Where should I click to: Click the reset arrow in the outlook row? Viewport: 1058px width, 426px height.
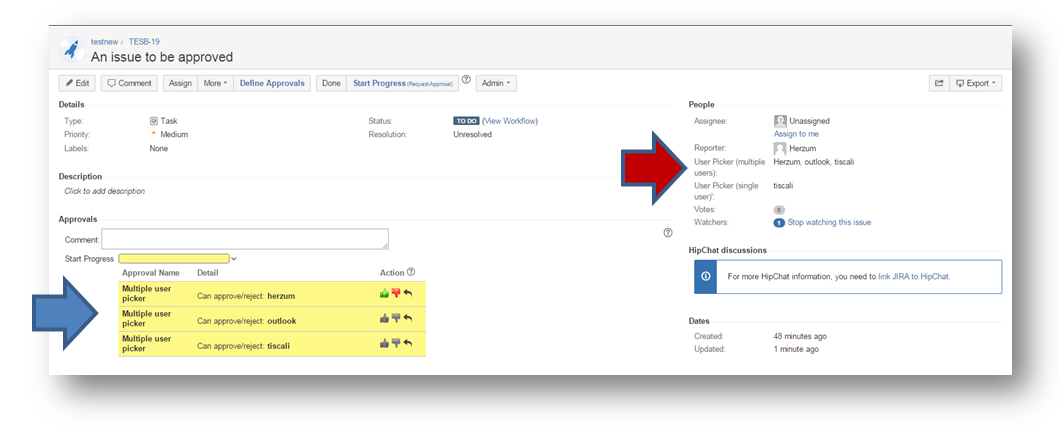pyautogui.click(x=408, y=320)
